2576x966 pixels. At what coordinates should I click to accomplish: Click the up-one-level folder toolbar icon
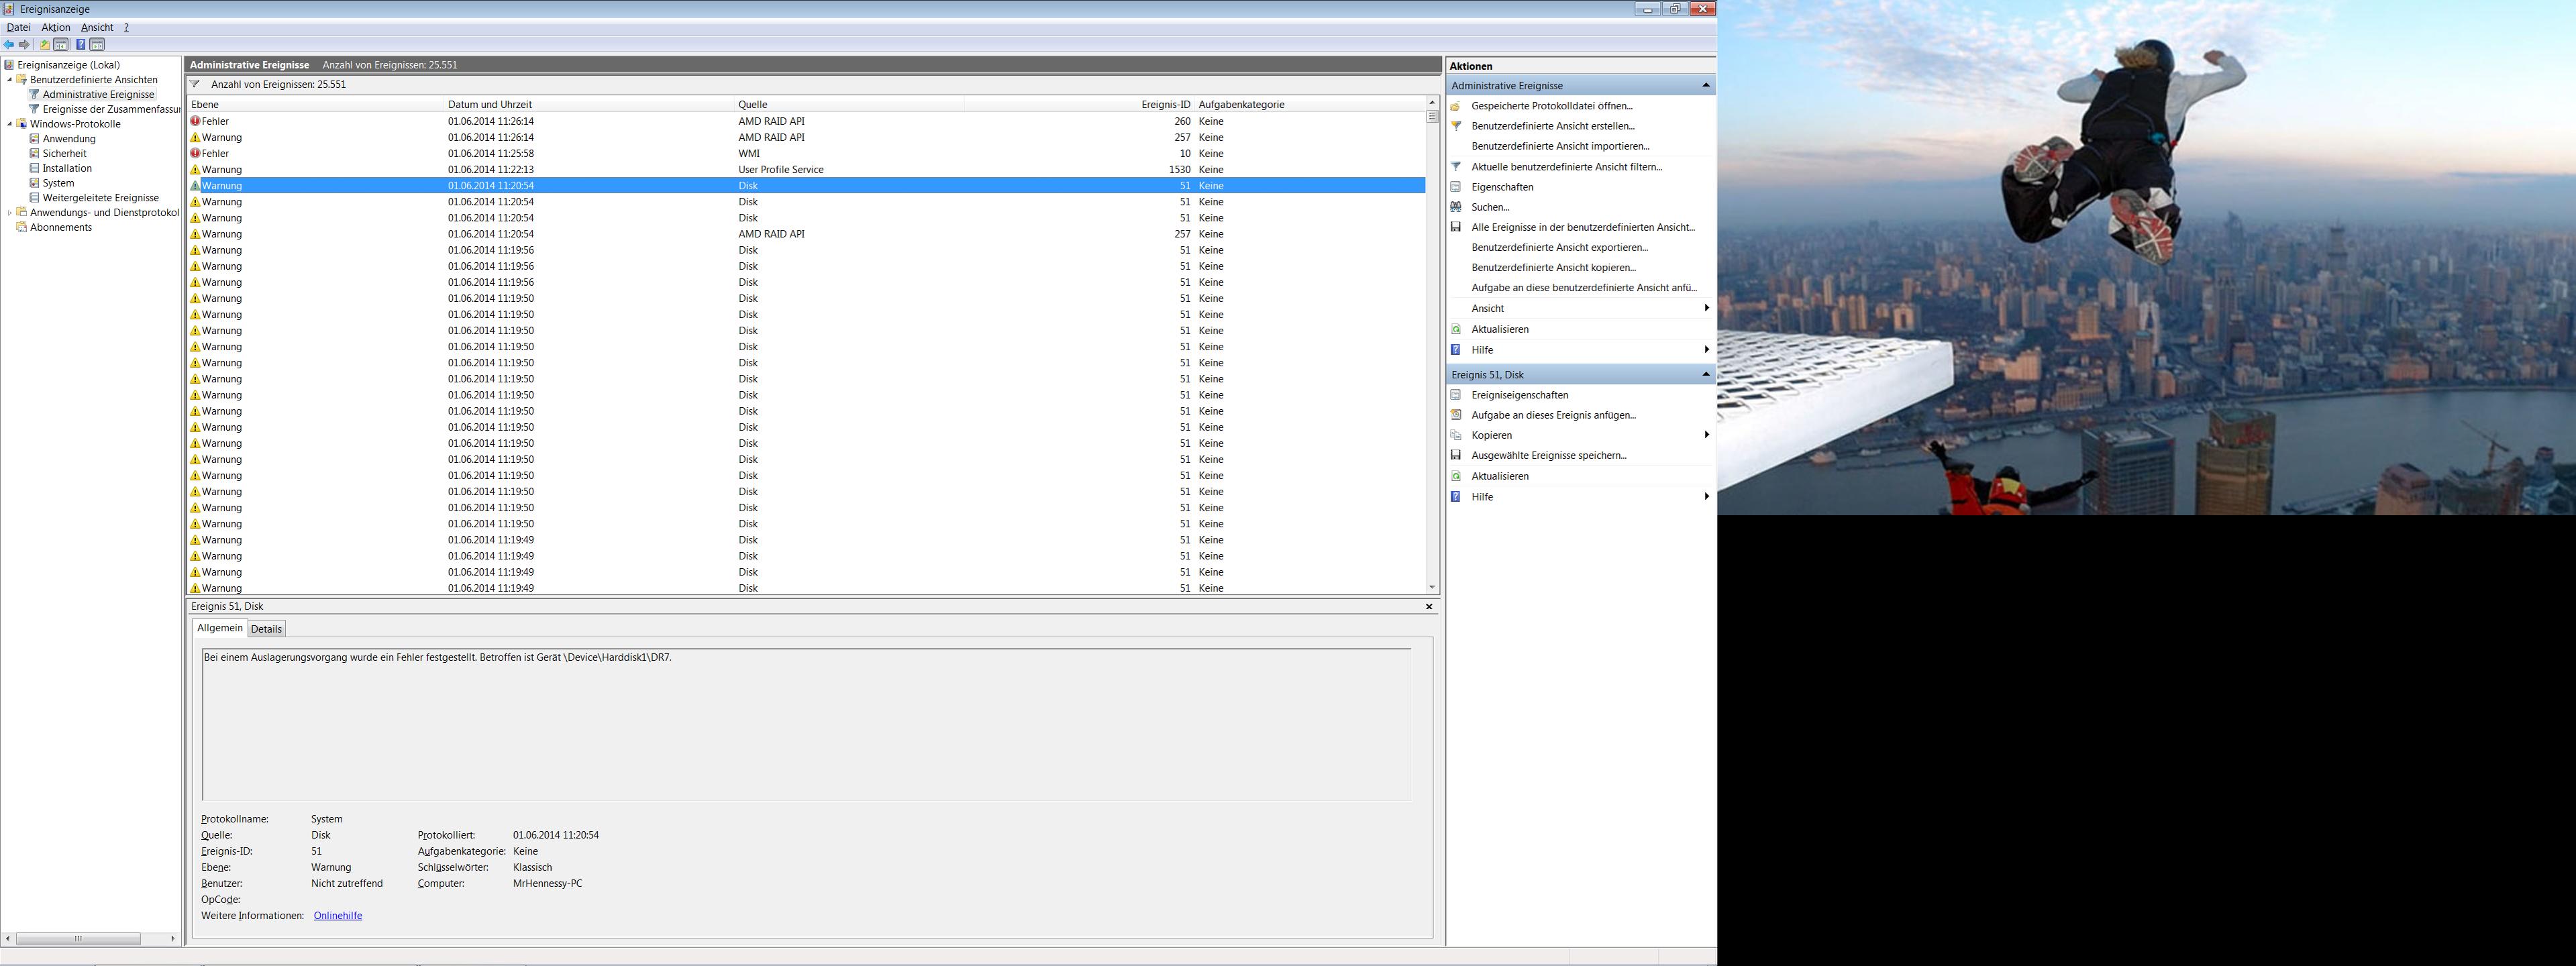(44, 45)
